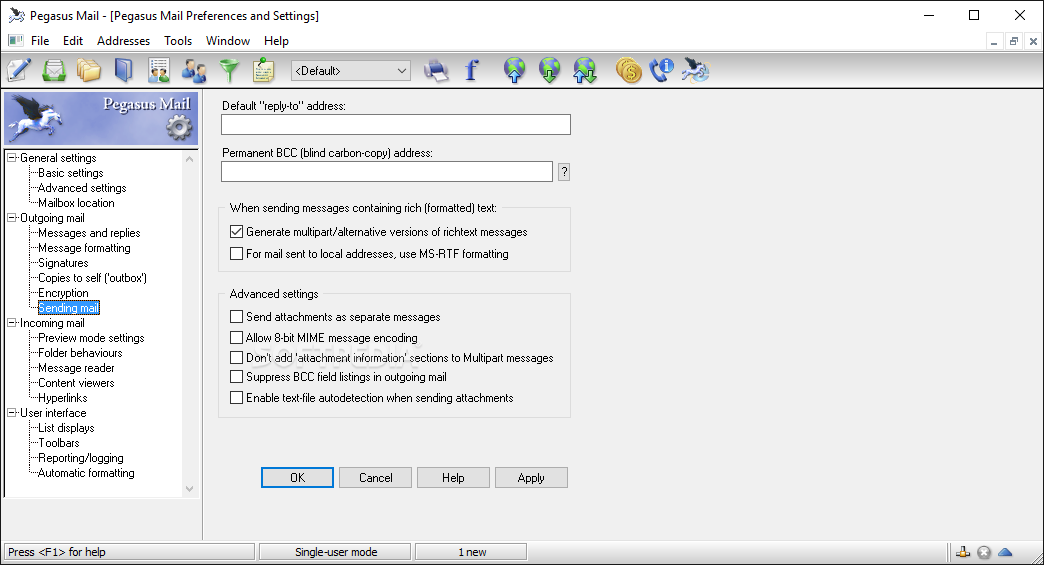Viewport: 1044px width, 565px height.
Task: Check Don't add attachment information sections
Action: pos(236,357)
